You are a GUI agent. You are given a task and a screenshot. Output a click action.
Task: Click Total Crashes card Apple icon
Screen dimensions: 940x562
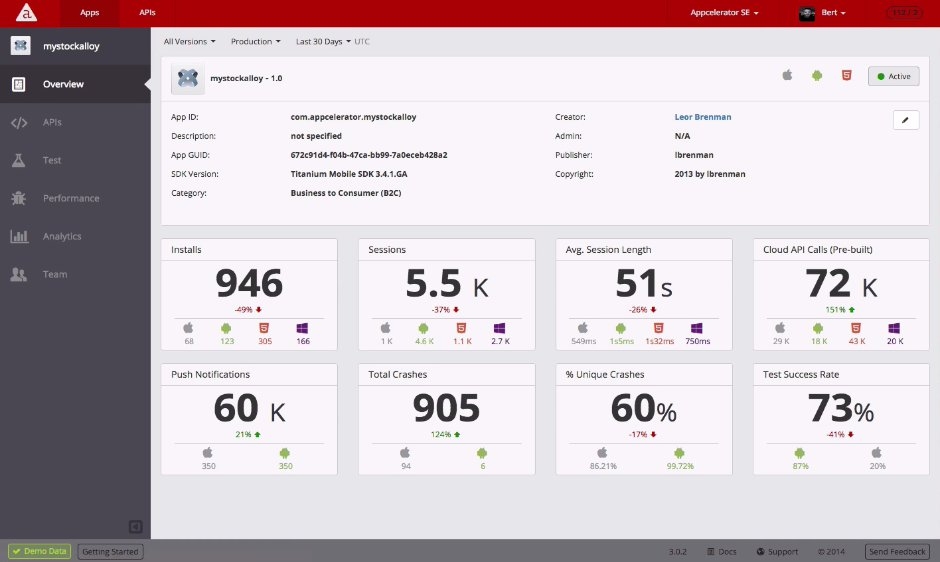pyautogui.click(x=405, y=453)
